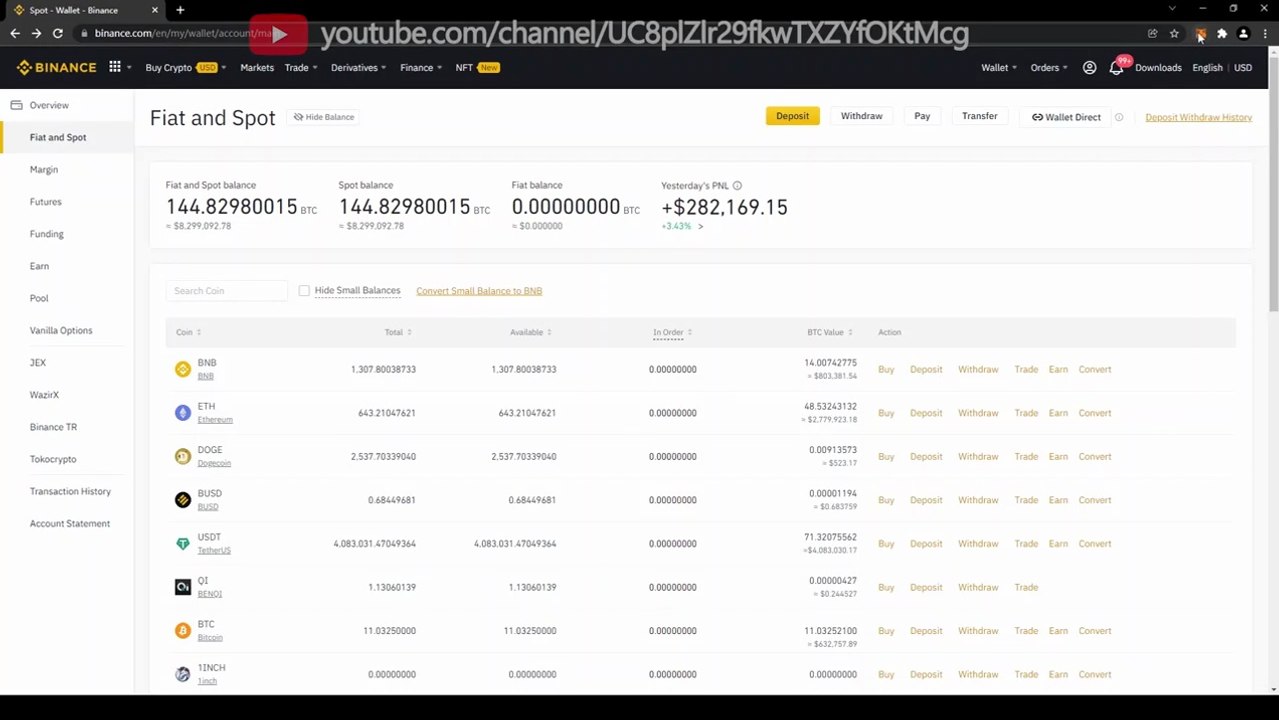The height and width of the screenshot is (720, 1279).
Task: Open a new browser tab
Action: [x=180, y=10]
